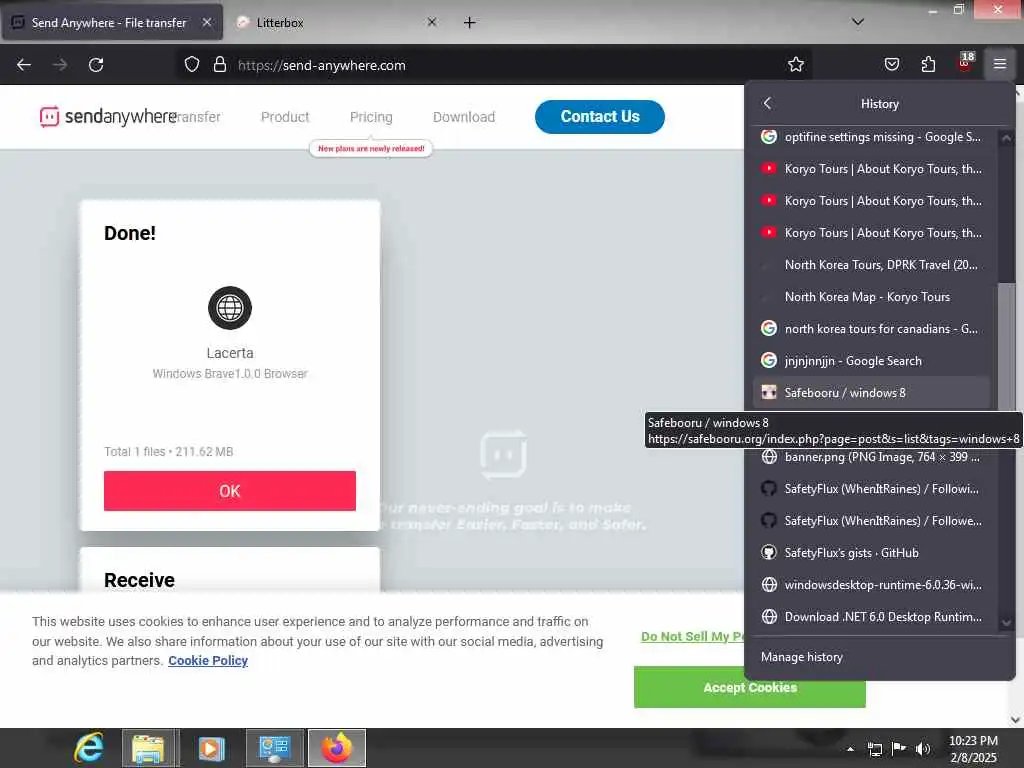This screenshot has height=768, width=1024.
Task: Open the control panel taskbar icon
Action: pos(274,748)
